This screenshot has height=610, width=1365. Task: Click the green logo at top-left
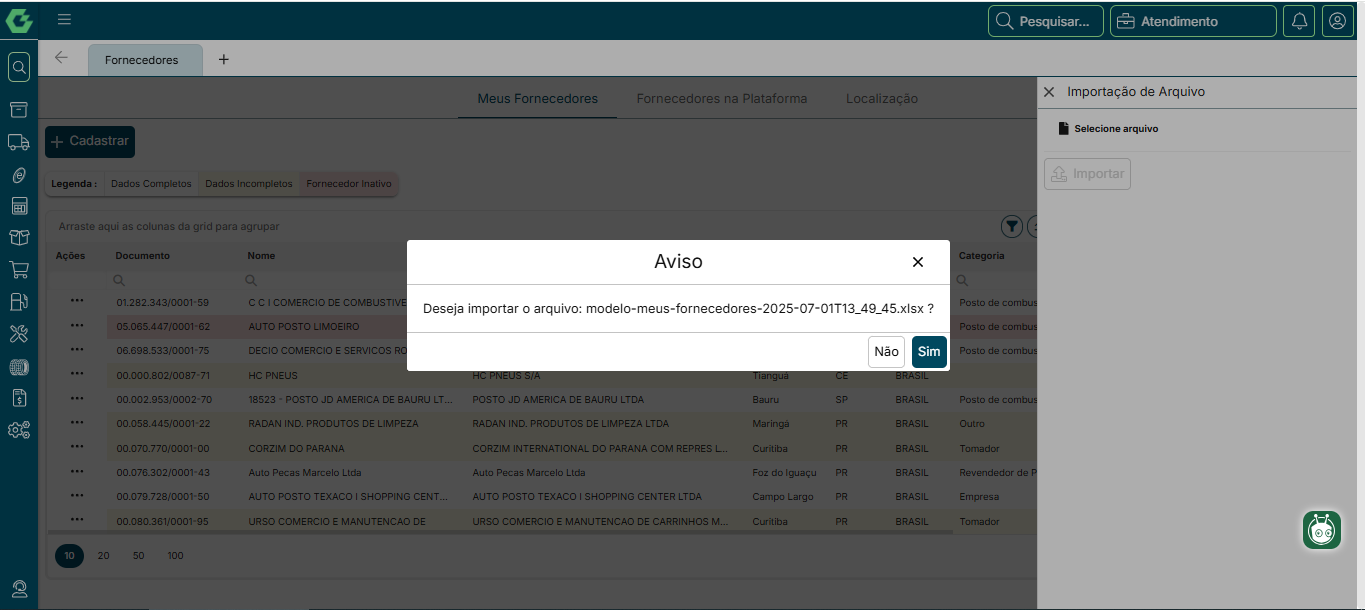(19, 20)
